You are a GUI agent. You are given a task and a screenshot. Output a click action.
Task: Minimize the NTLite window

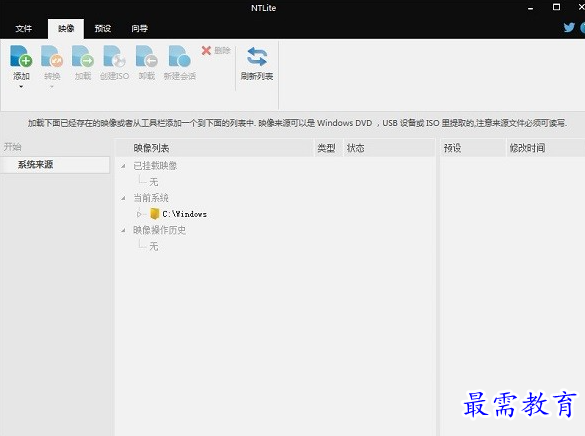click(x=530, y=8)
